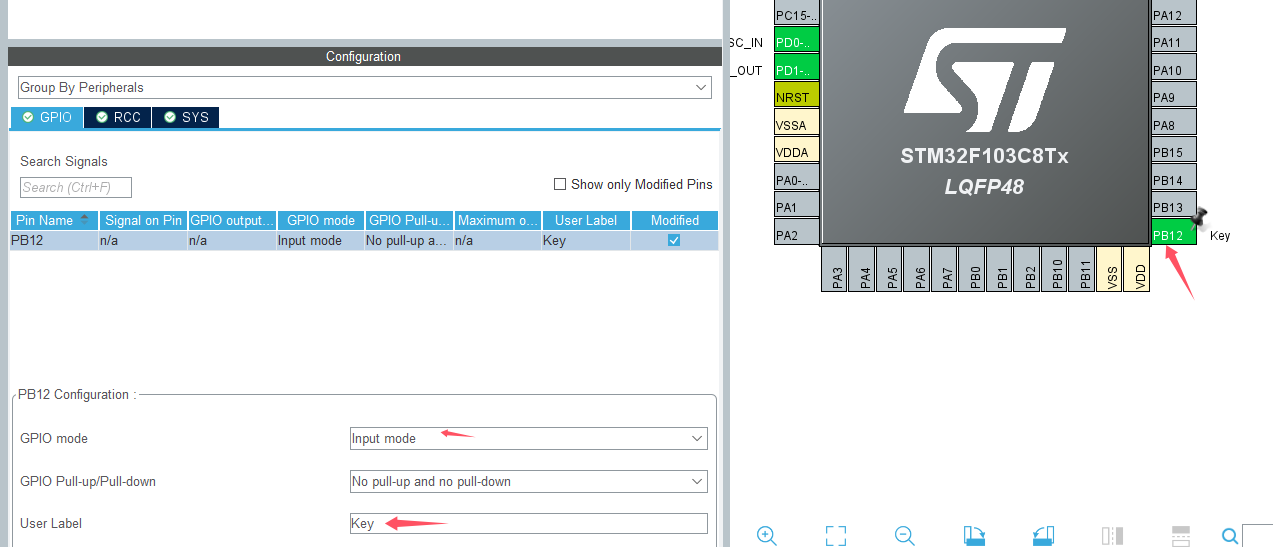Select the PB12 row pin name cell

54,241
